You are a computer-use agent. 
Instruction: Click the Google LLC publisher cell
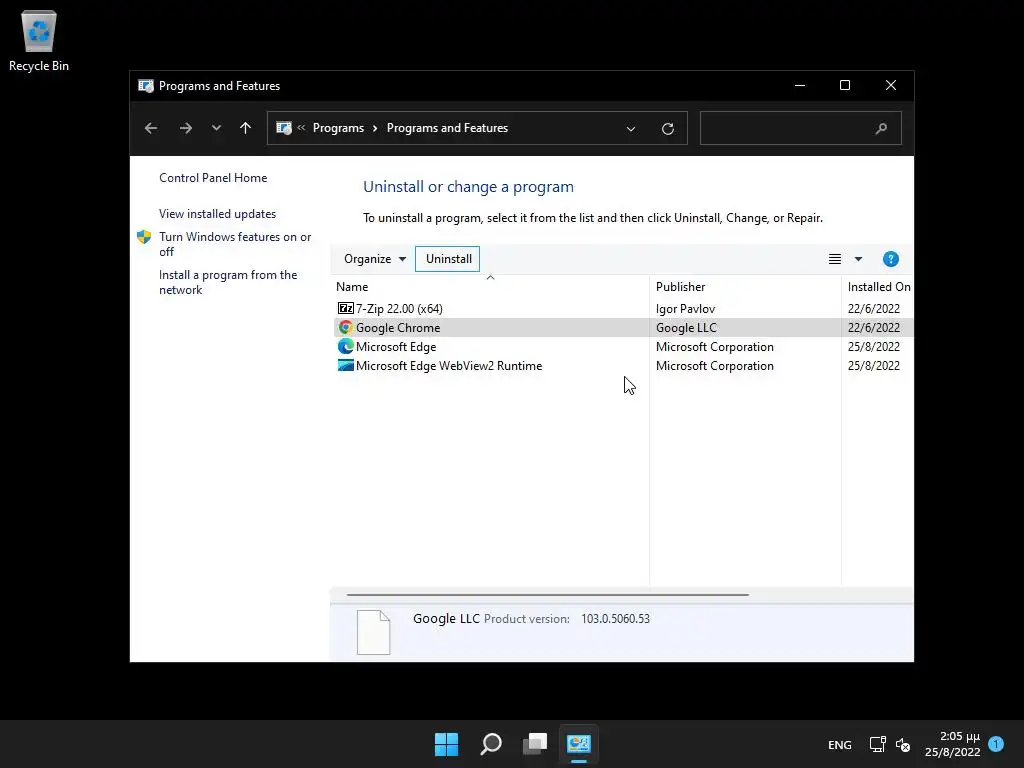686,328
